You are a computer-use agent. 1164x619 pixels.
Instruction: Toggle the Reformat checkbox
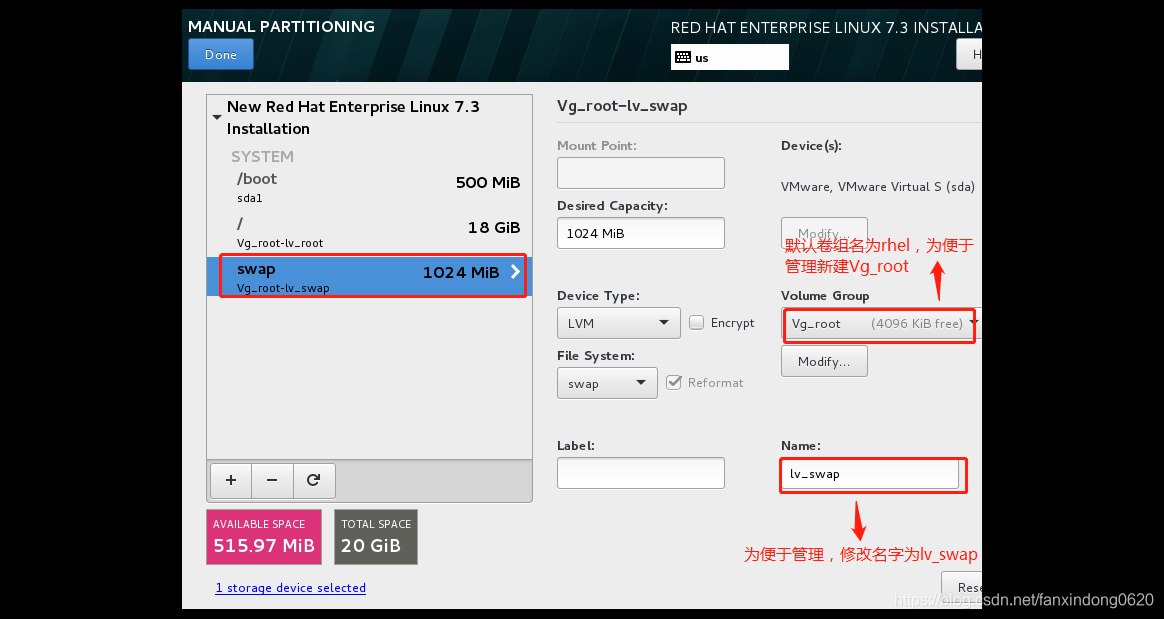coord(674,382)
